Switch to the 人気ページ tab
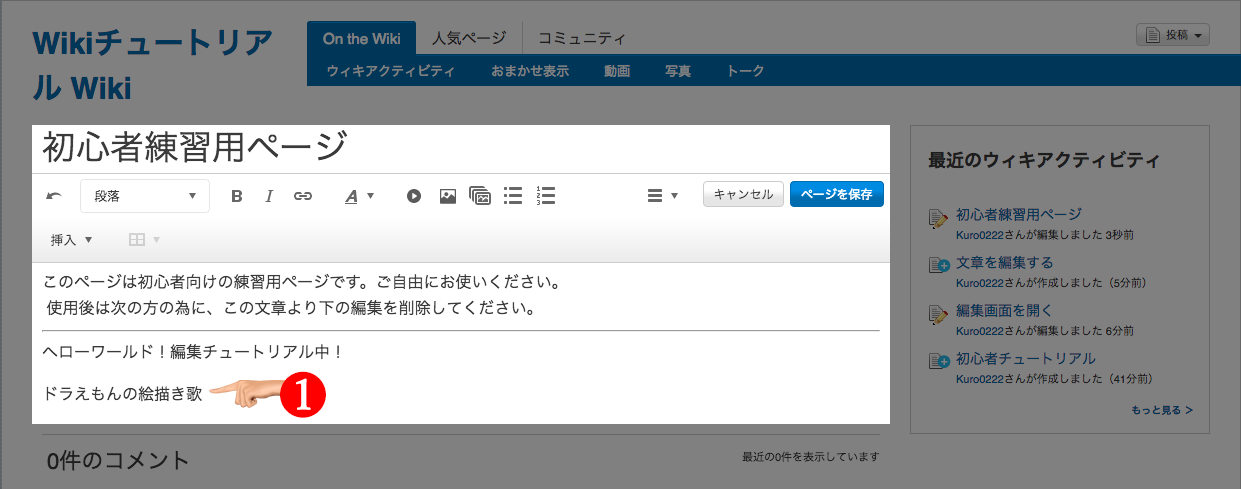1241x489 pixels. [x=469, y=39]
